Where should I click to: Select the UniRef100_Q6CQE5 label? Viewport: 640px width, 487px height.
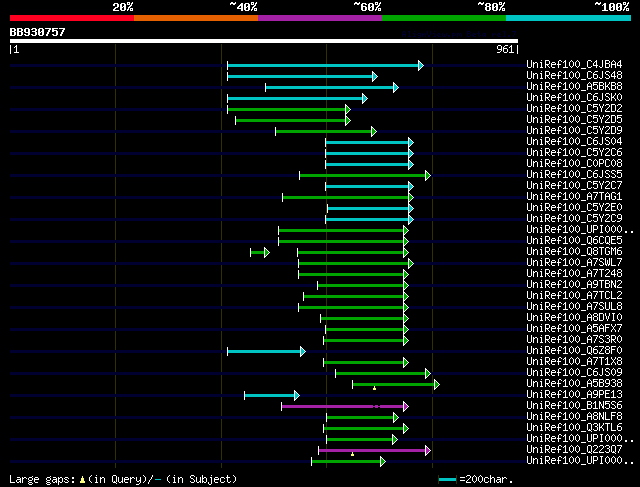[574, 240]
